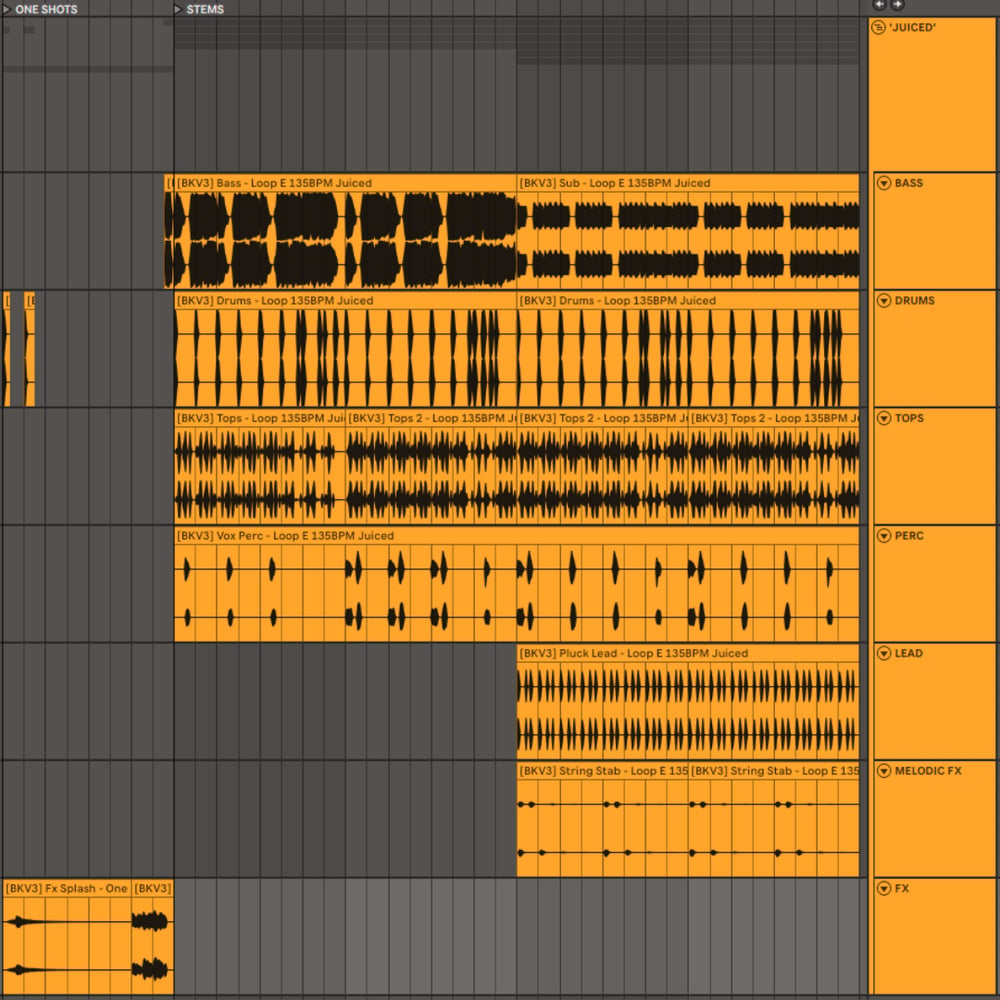The height and width of the screenshot is (1000, 1000).
Task: Start playback from the STEMS locator
Action: pos(178,9)
